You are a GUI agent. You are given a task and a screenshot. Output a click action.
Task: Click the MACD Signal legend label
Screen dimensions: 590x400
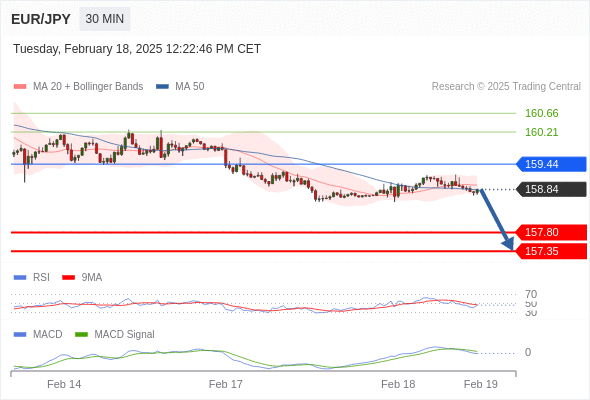[x=125, y=334]
